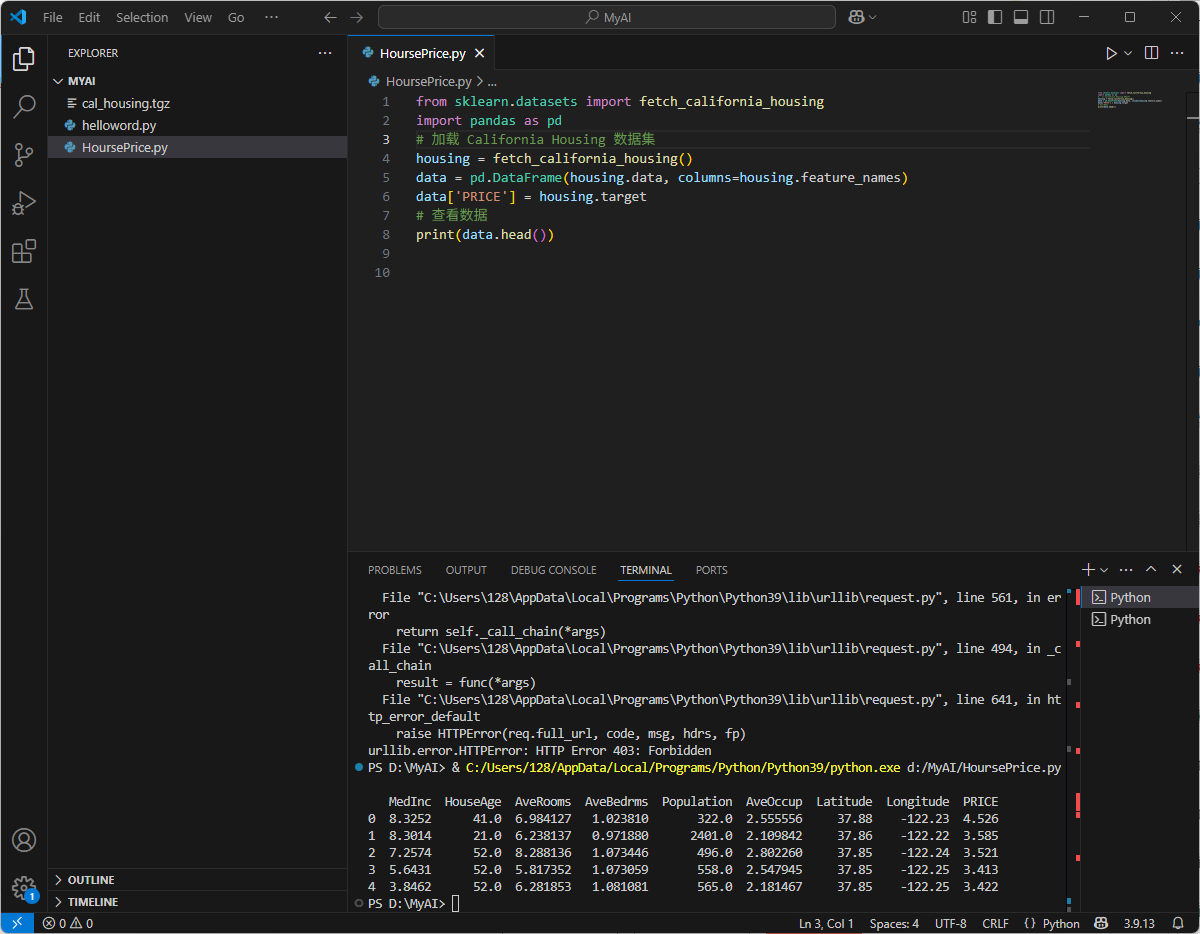Open Source Control view
The width and height of the screenshot is (1200, 934).
point(24,155)
